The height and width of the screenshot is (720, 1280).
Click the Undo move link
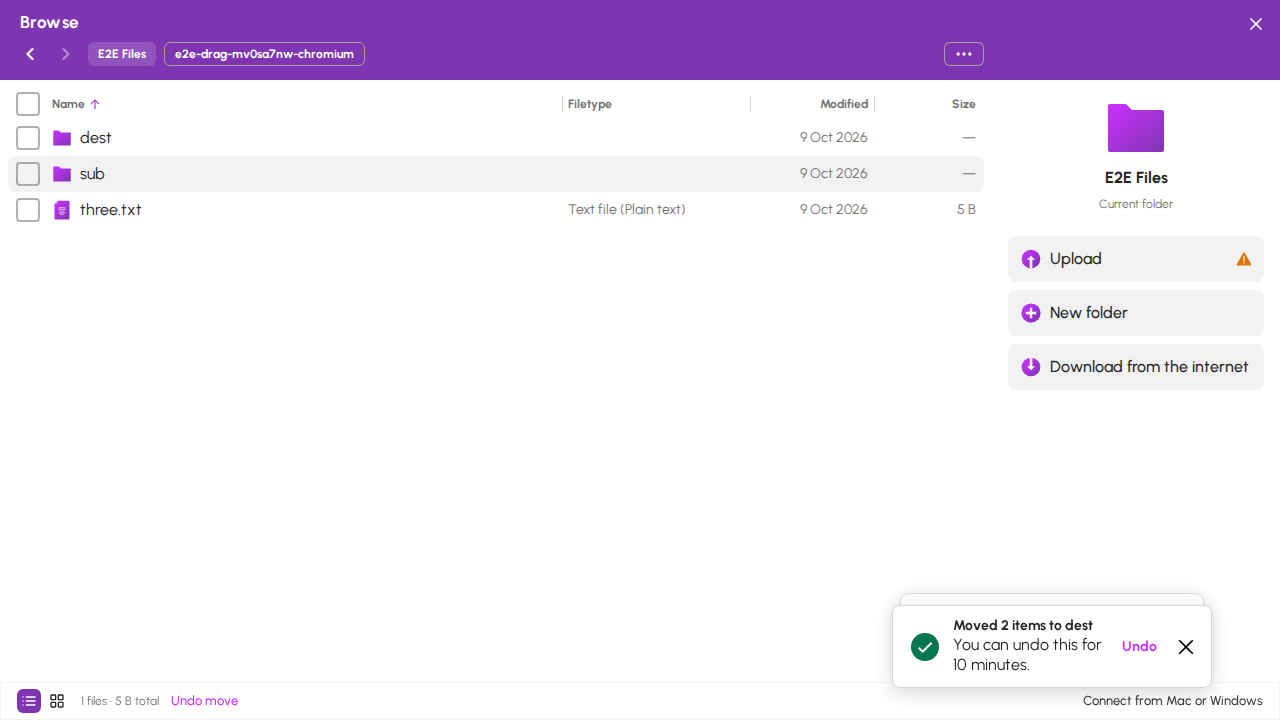click(204, 701)
